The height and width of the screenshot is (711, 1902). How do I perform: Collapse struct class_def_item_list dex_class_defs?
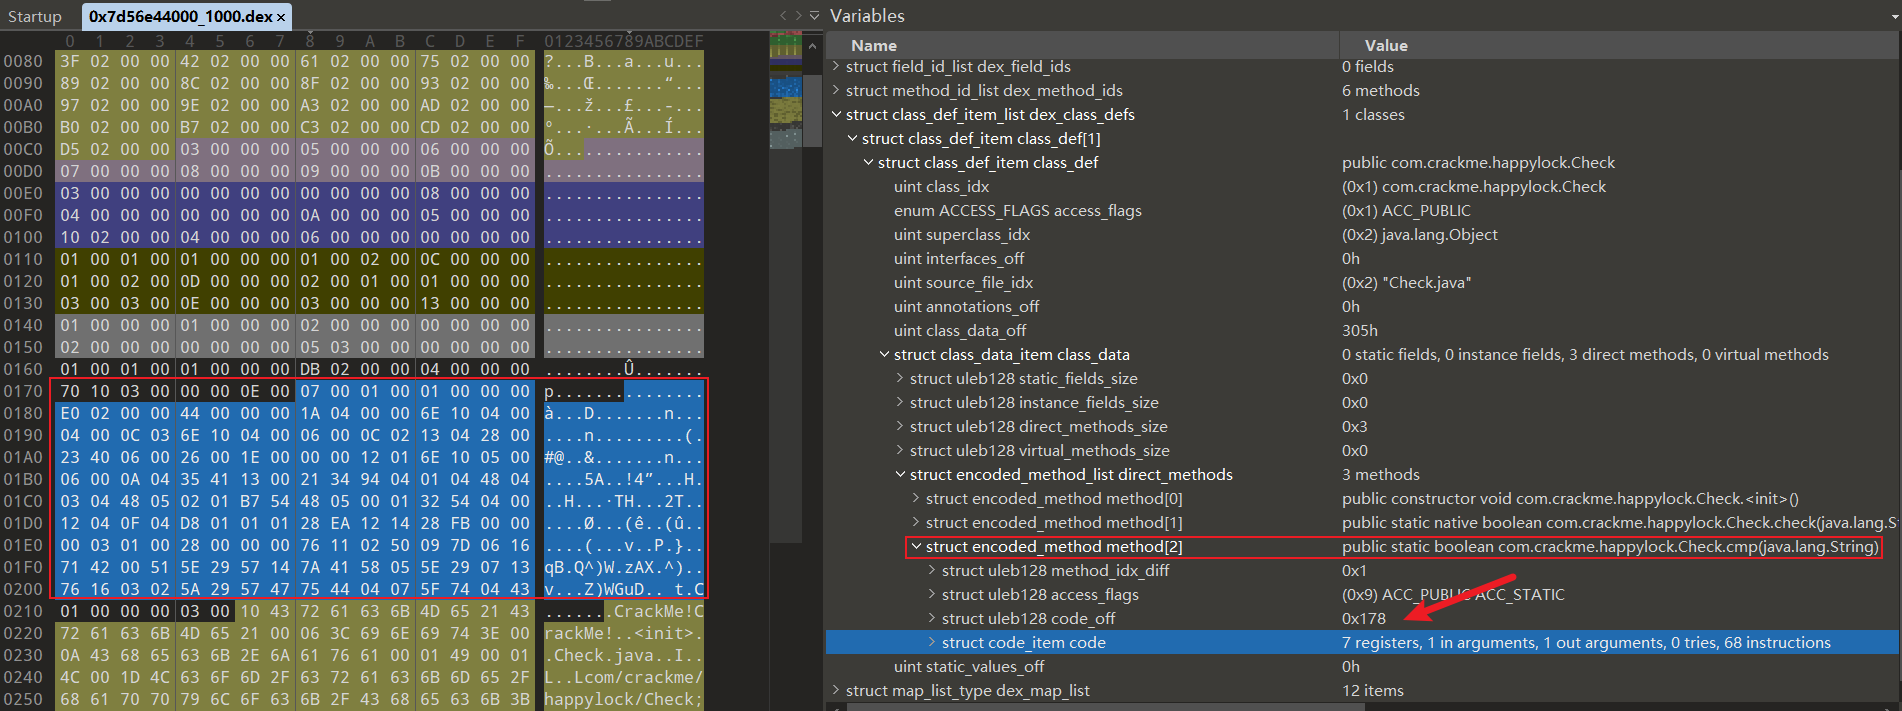(x=836, y=114)
